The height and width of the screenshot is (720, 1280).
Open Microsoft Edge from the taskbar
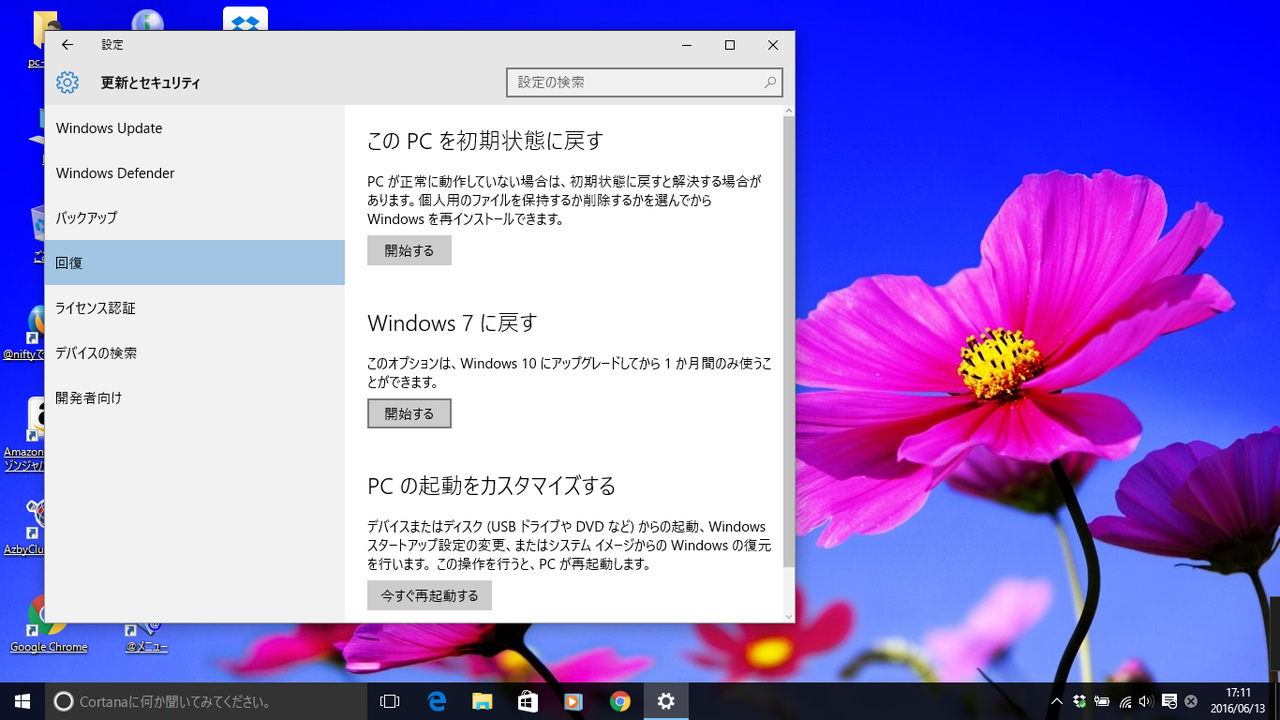[436, 700]
